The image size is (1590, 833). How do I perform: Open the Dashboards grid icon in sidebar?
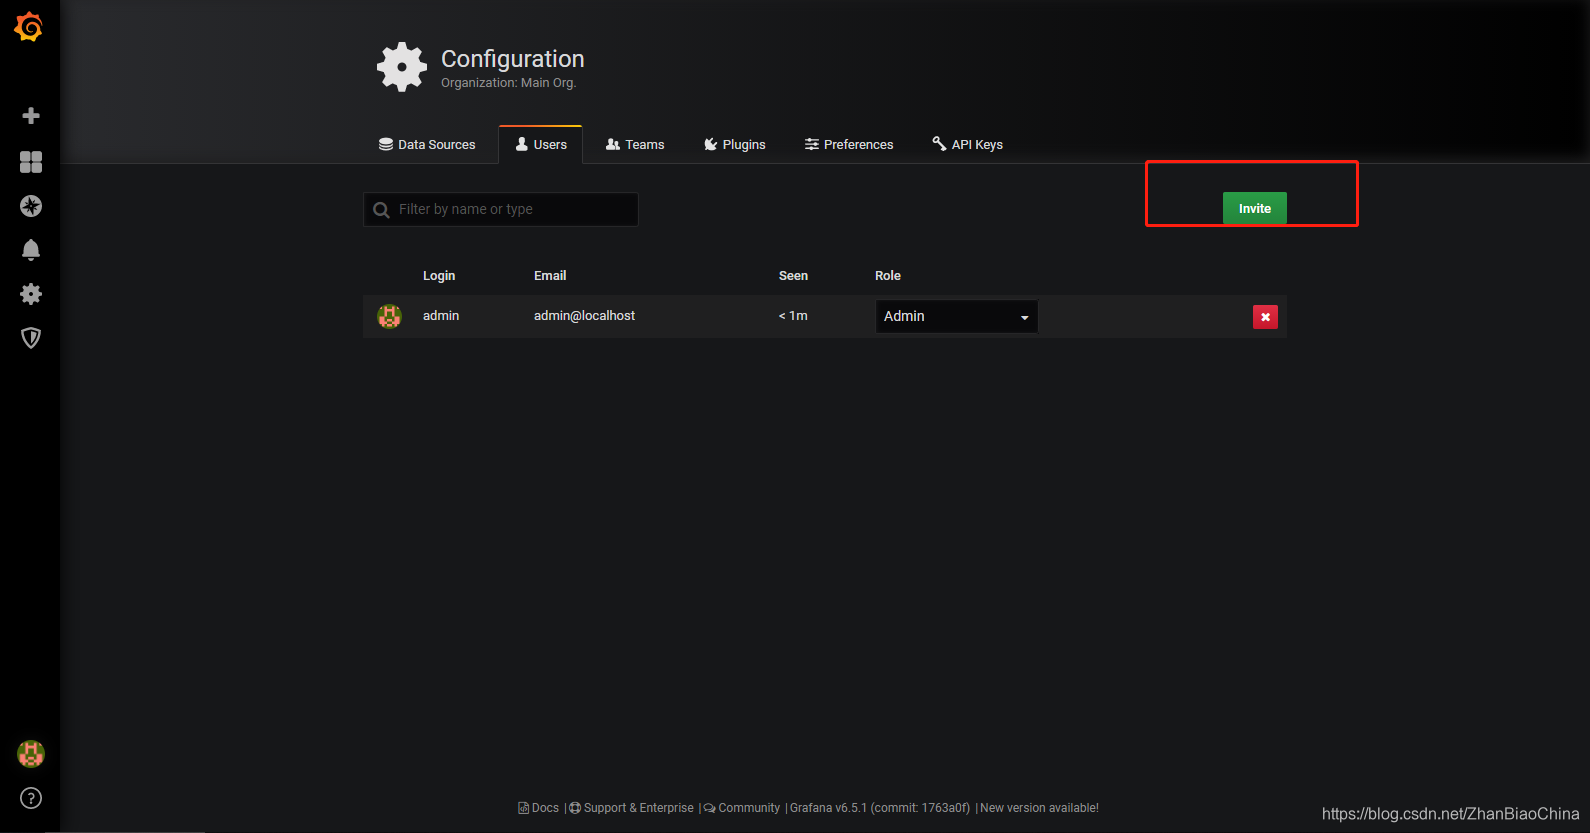[x=31, y=162]
